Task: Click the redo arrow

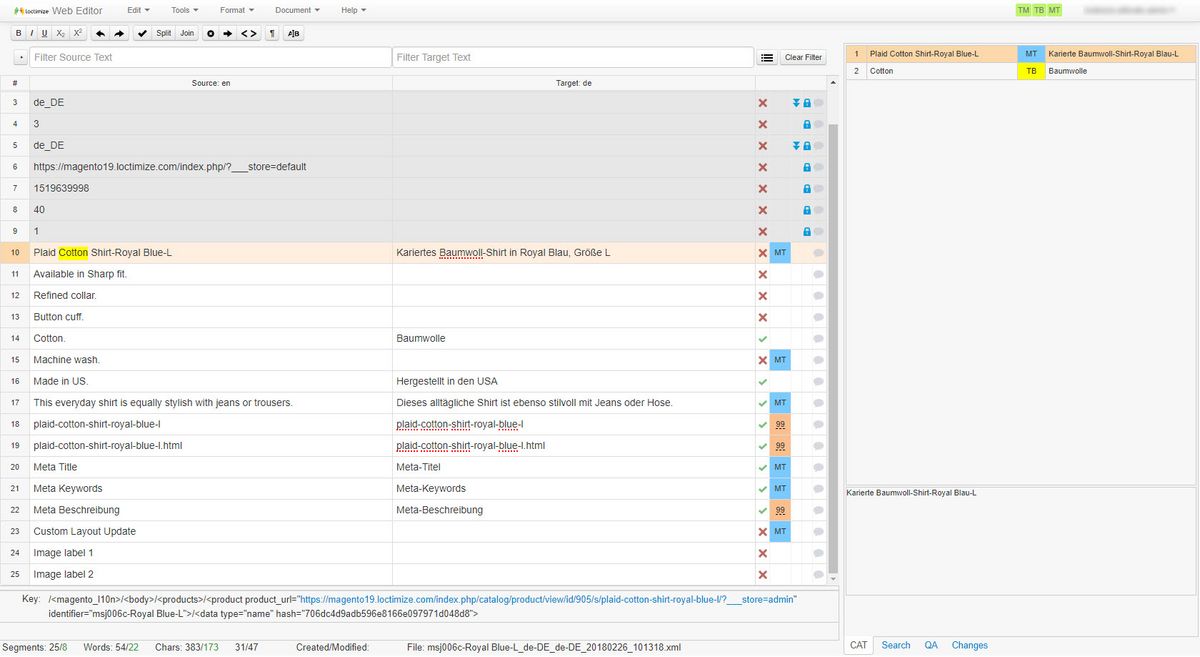Action: pyautogui.click(x=119, y=33)
